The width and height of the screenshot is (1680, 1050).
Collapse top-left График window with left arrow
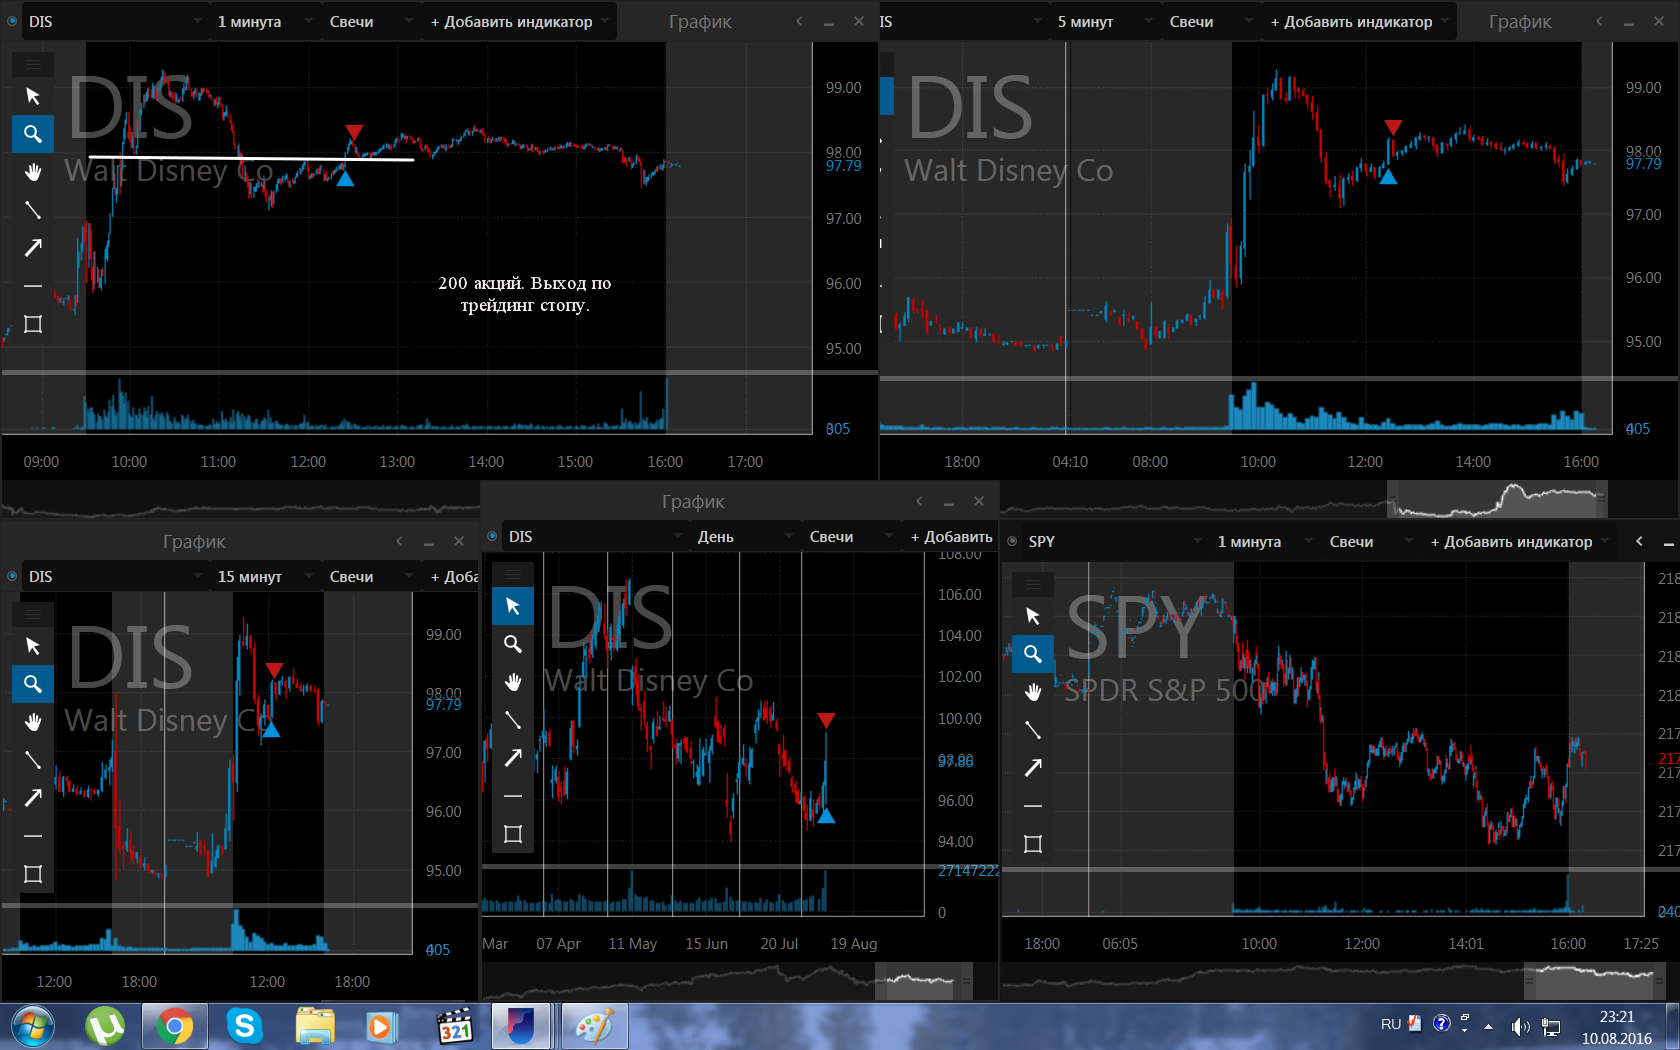tap(799, 21)
